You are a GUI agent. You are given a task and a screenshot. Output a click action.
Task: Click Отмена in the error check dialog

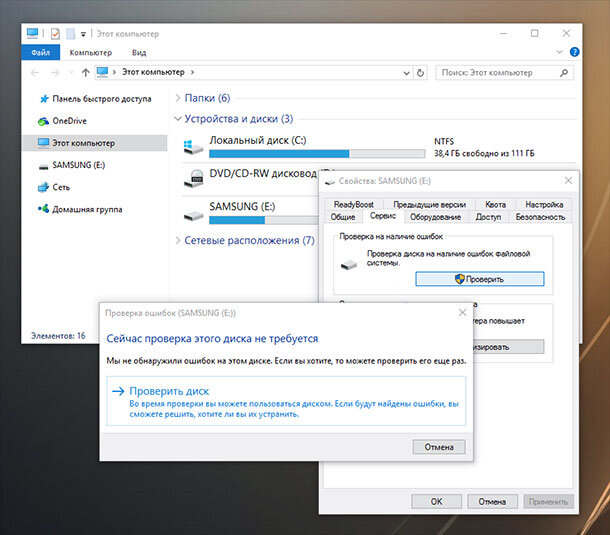point(439,447)
